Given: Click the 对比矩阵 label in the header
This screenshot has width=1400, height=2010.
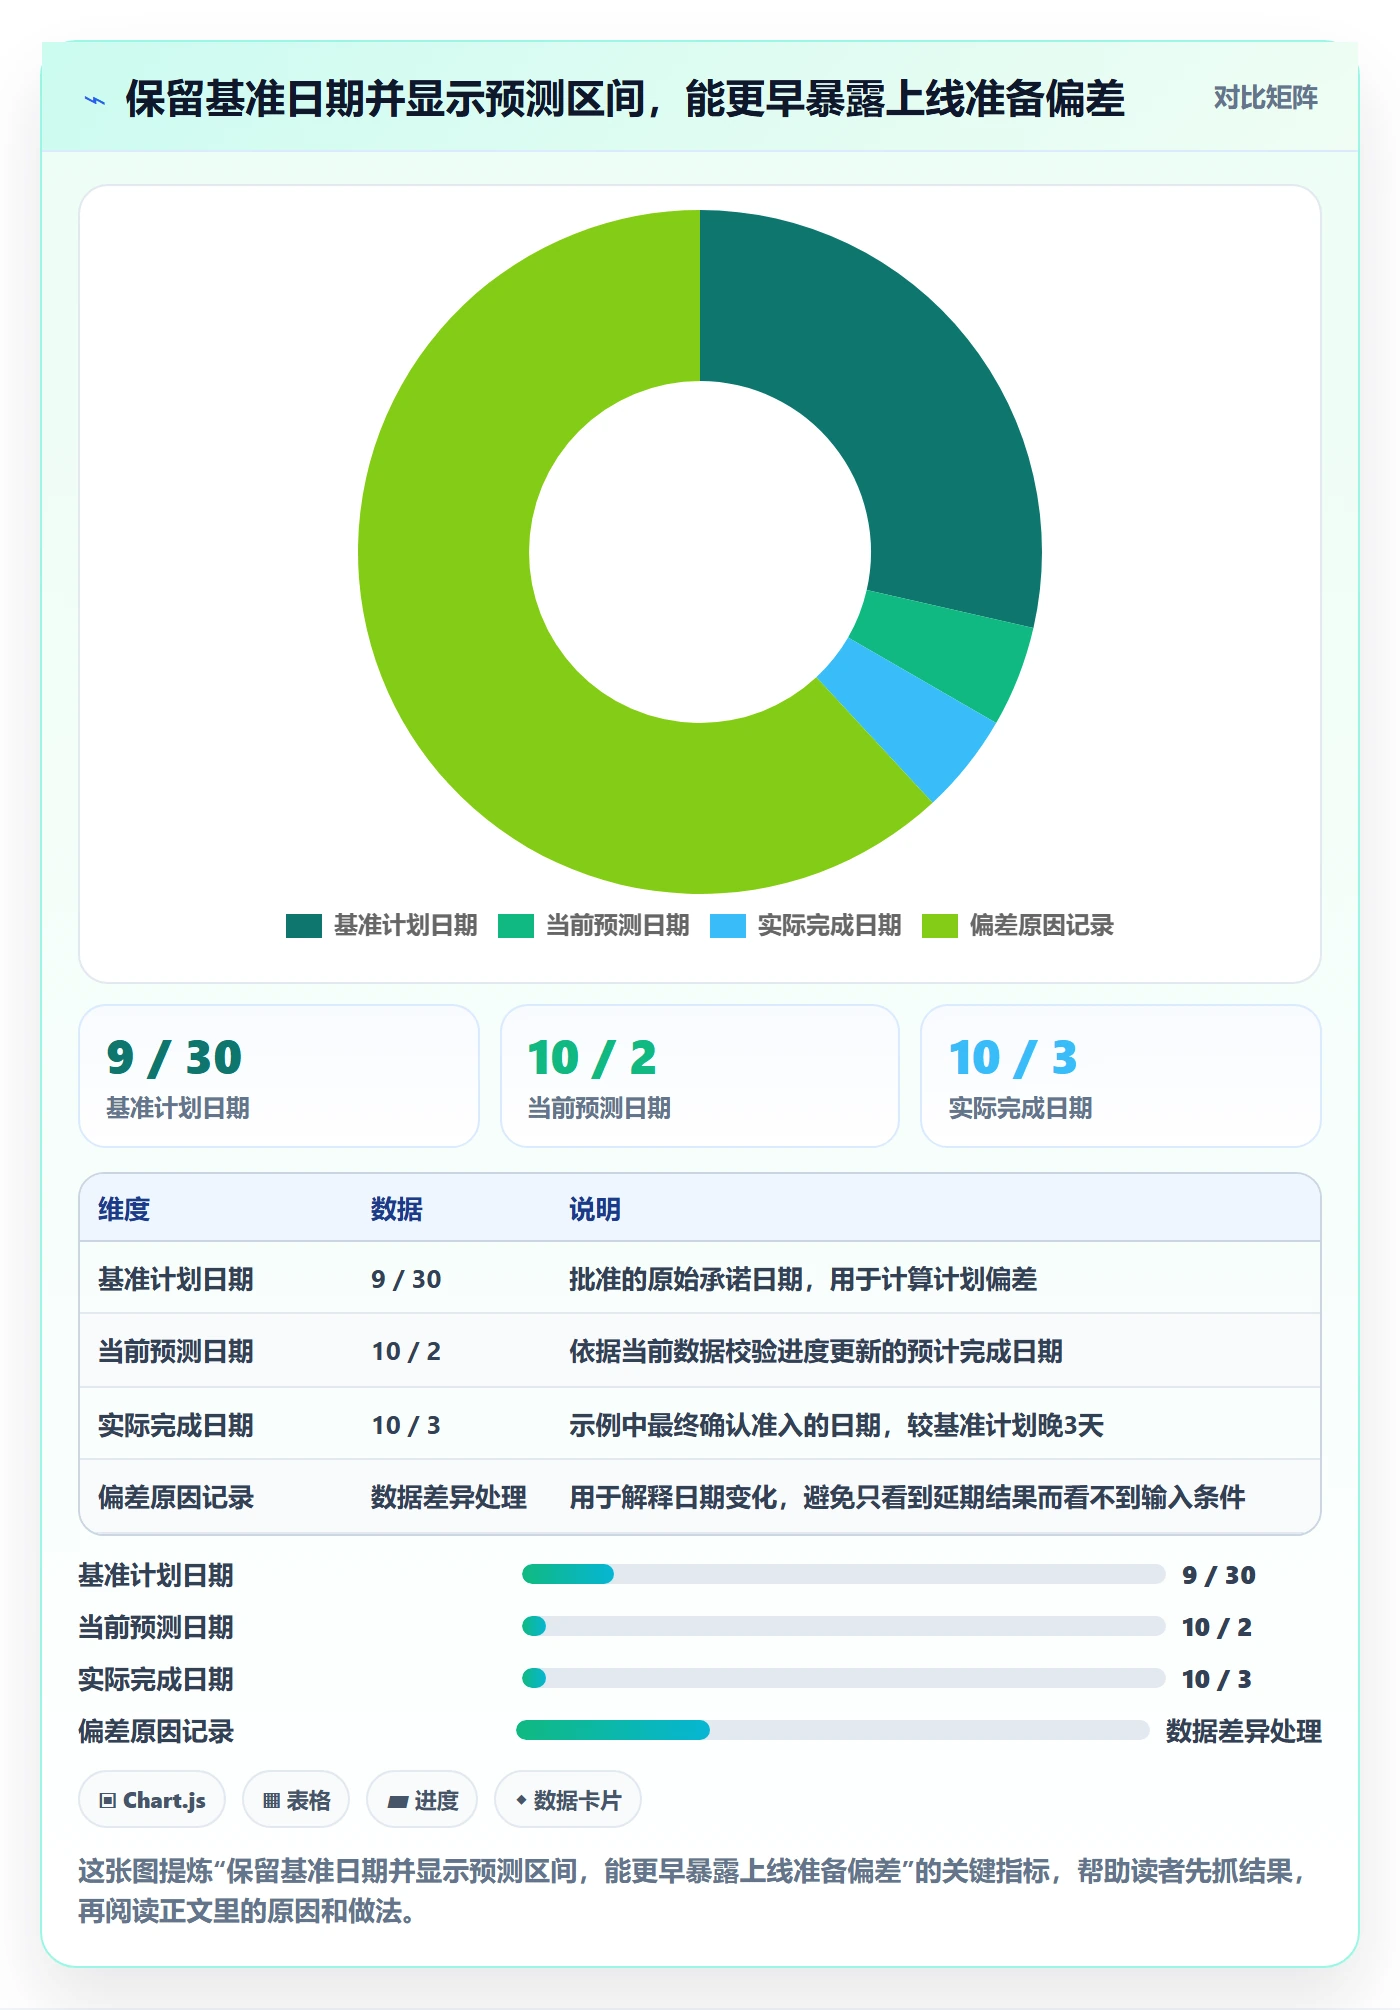Looking at the screenshot, I should (1265, 98).
